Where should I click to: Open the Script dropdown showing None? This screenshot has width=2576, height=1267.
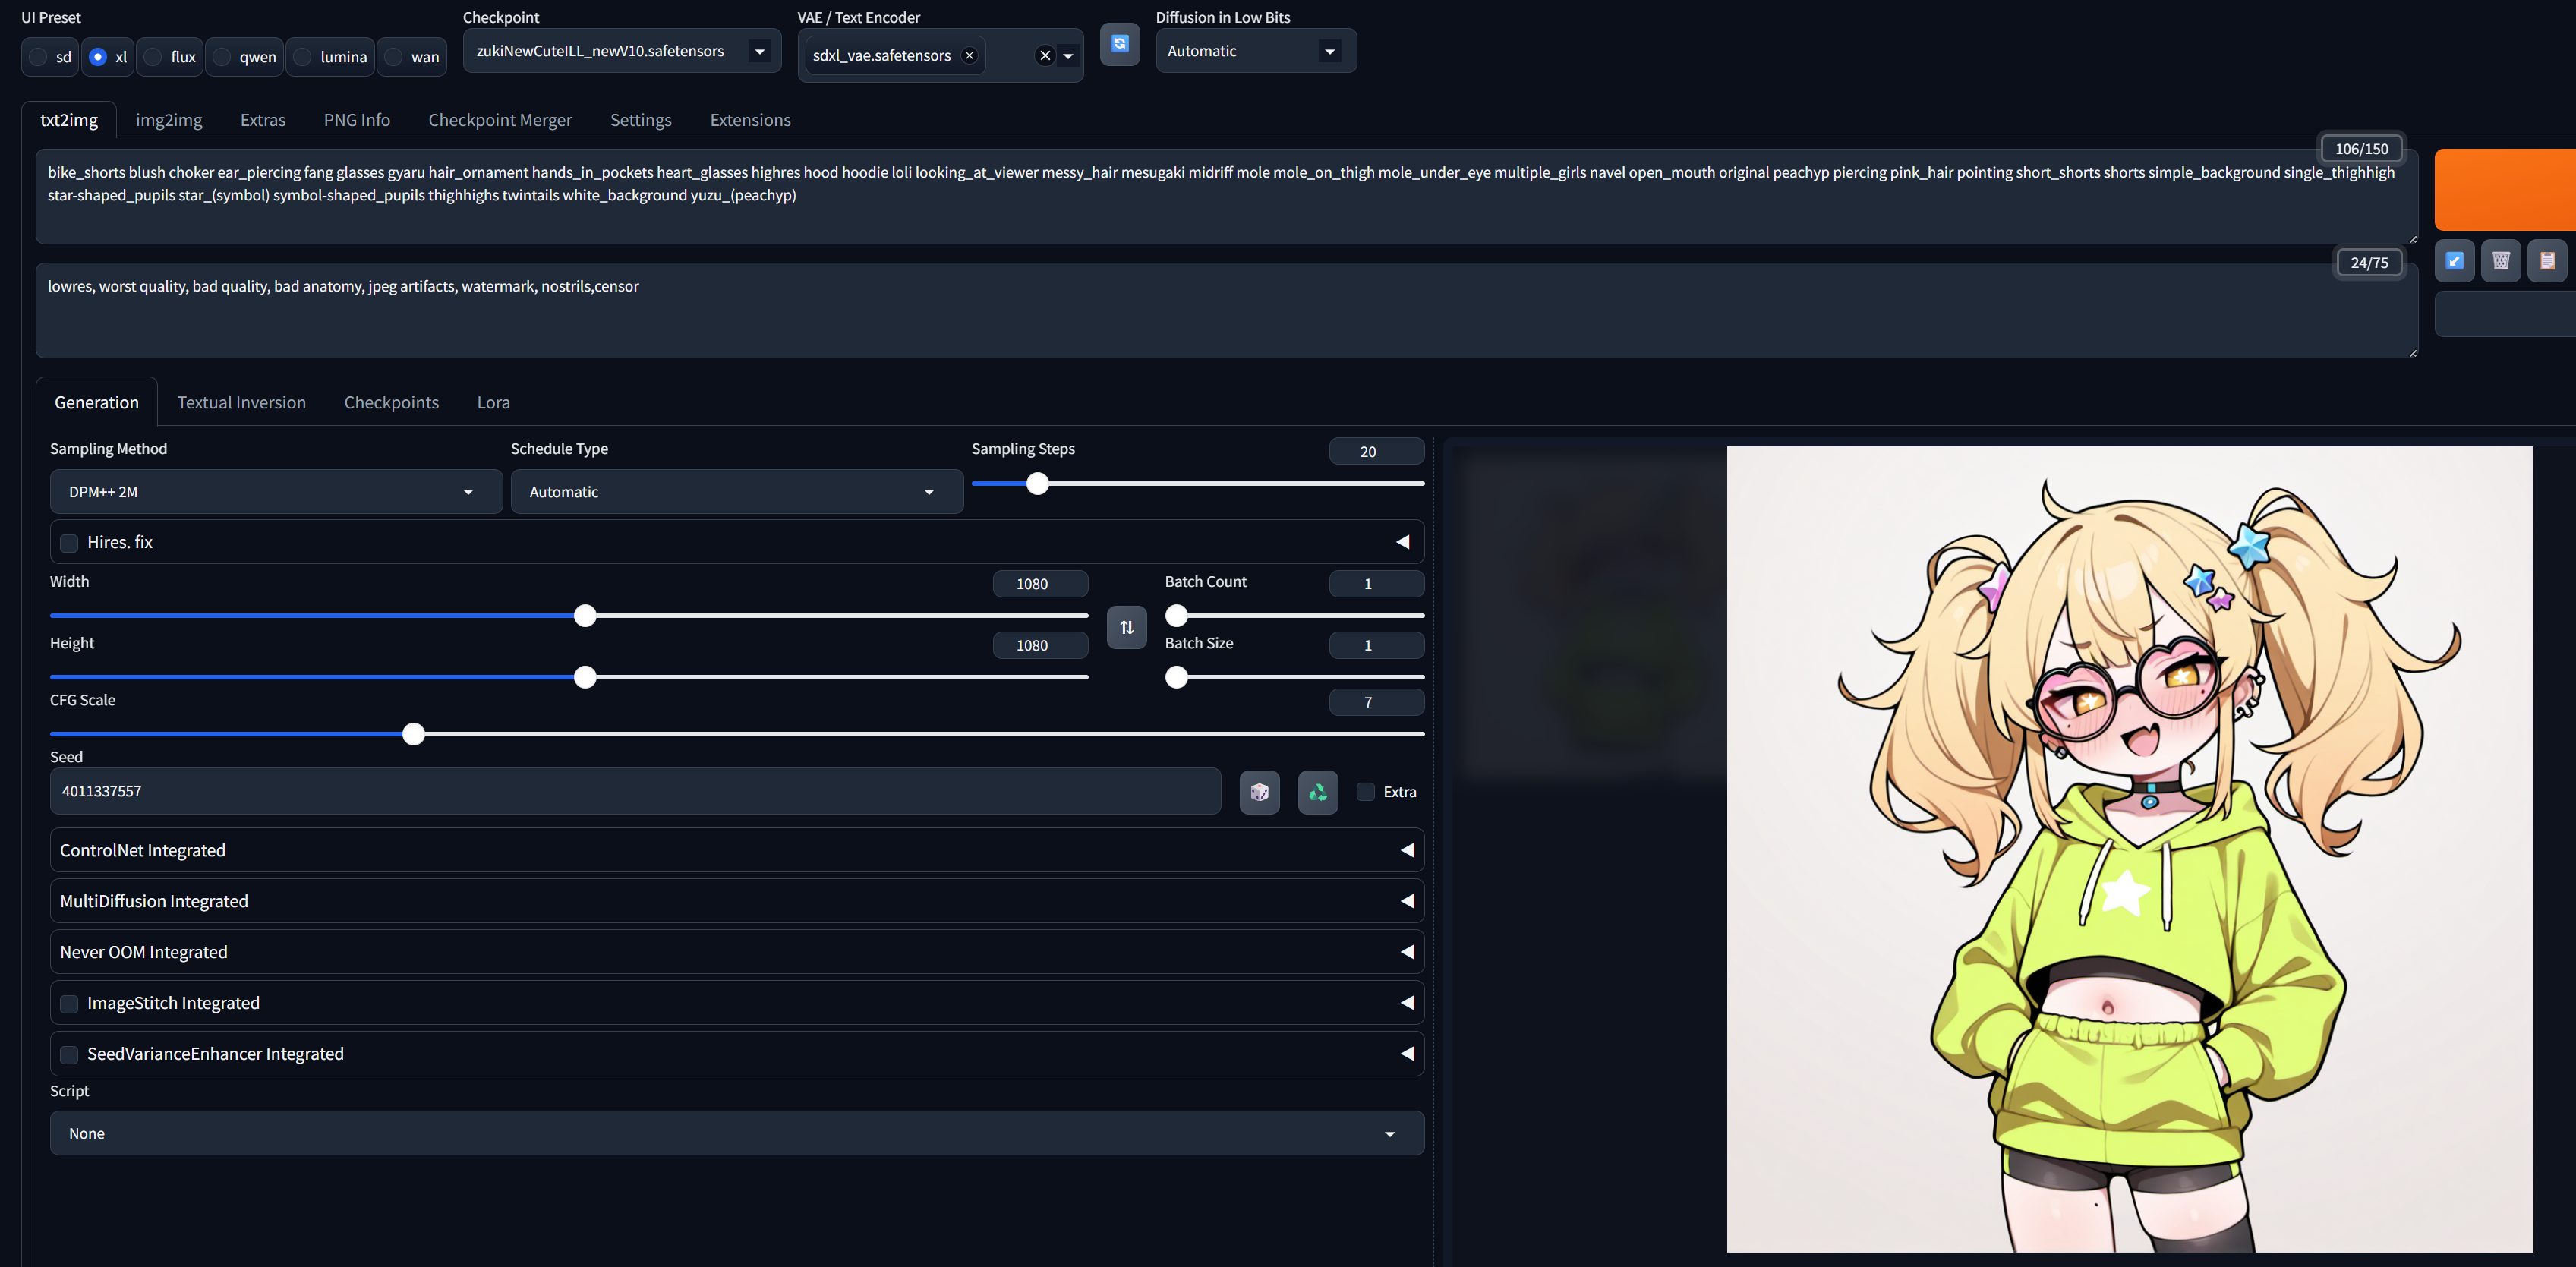click(736, 1133)
